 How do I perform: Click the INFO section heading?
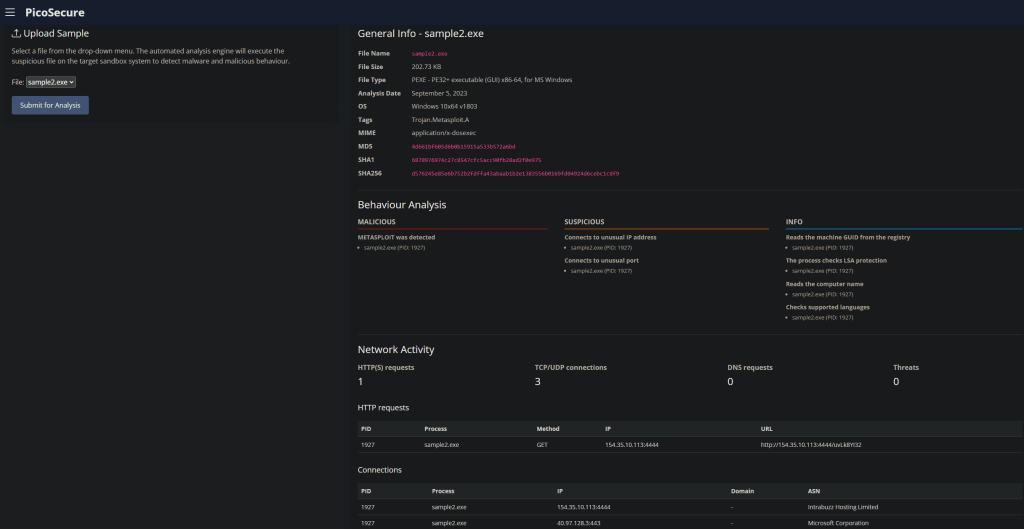click(795, 221)
